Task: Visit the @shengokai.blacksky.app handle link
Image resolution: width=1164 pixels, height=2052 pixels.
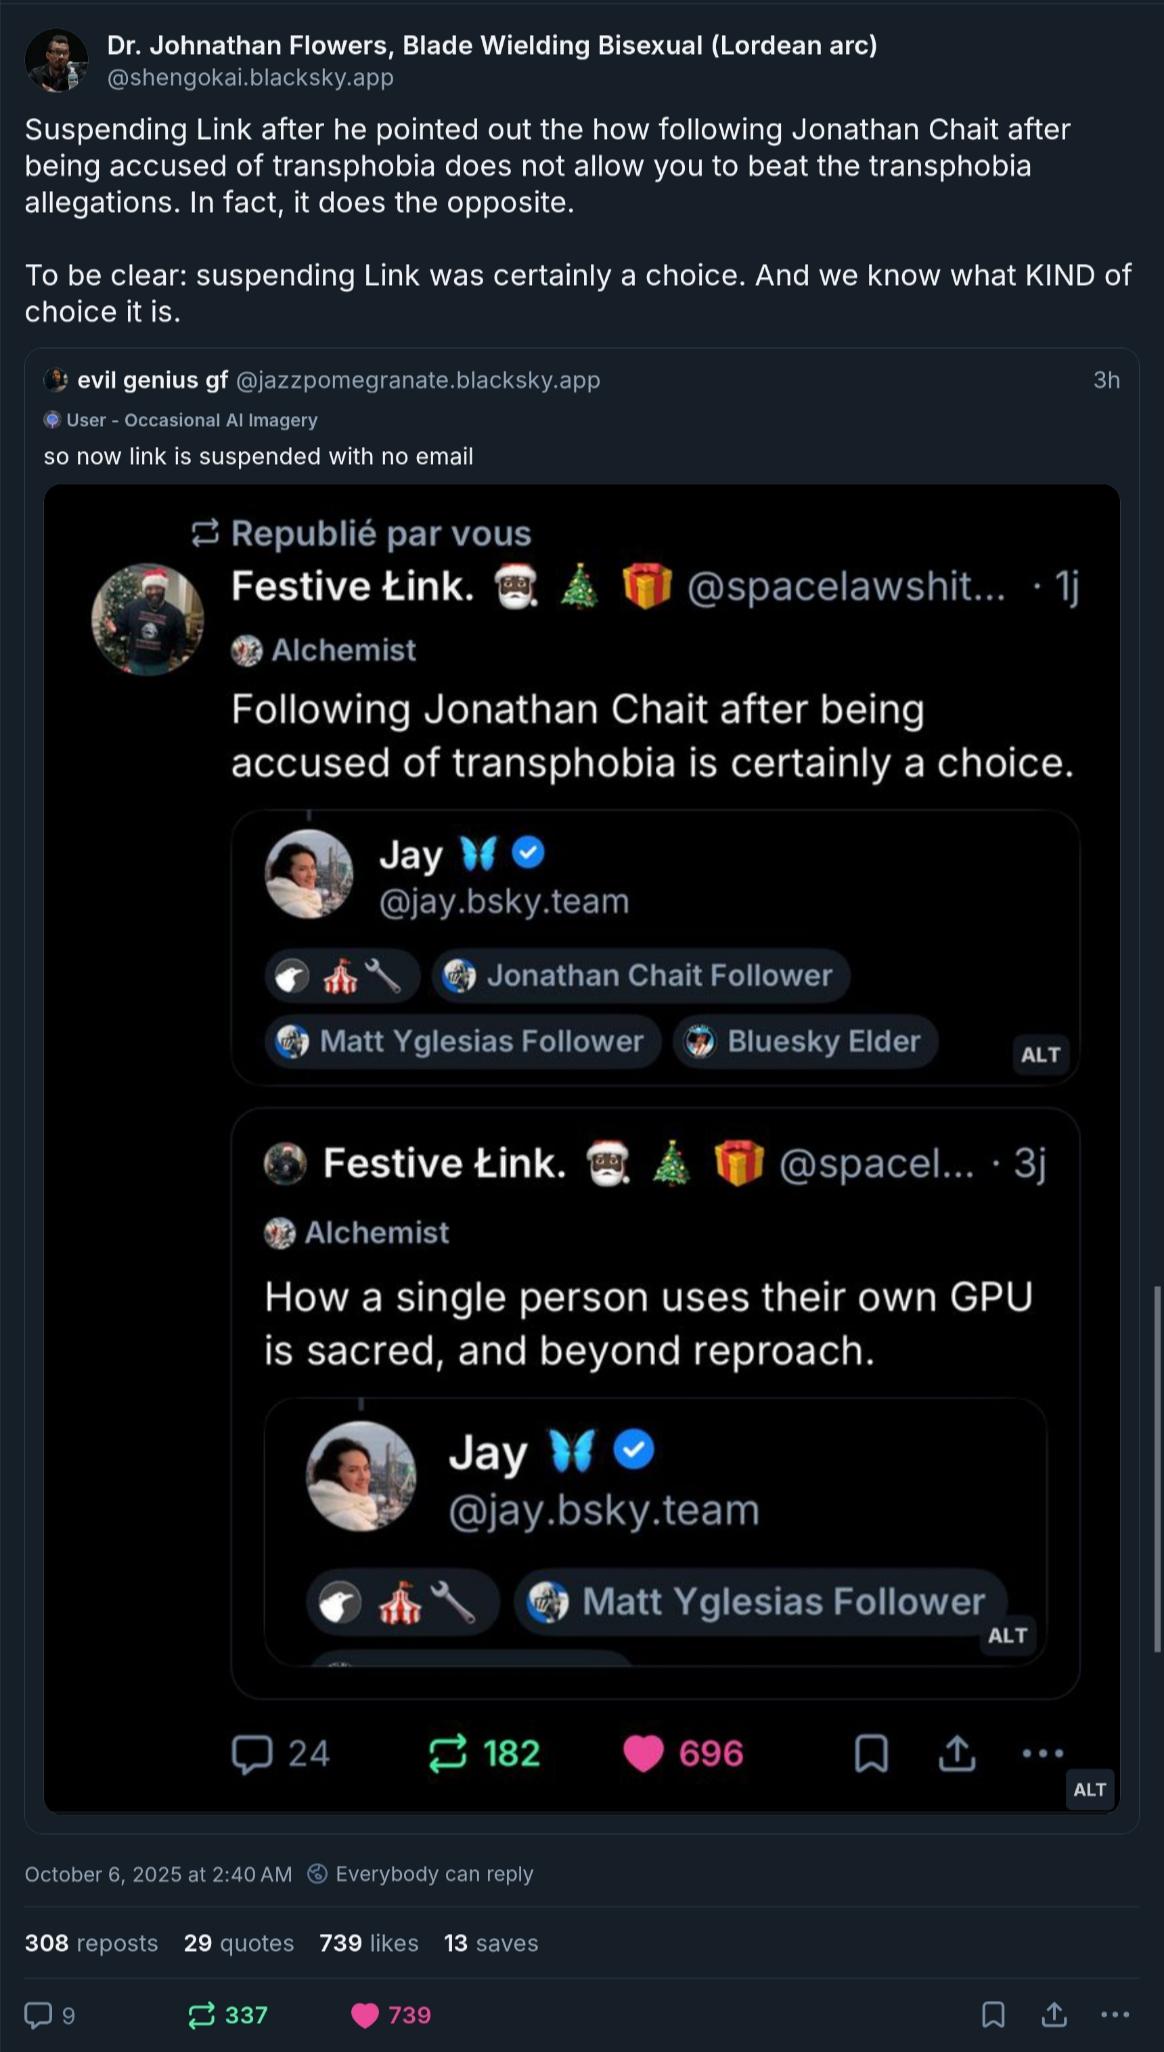Action: (x=250, y=78)
